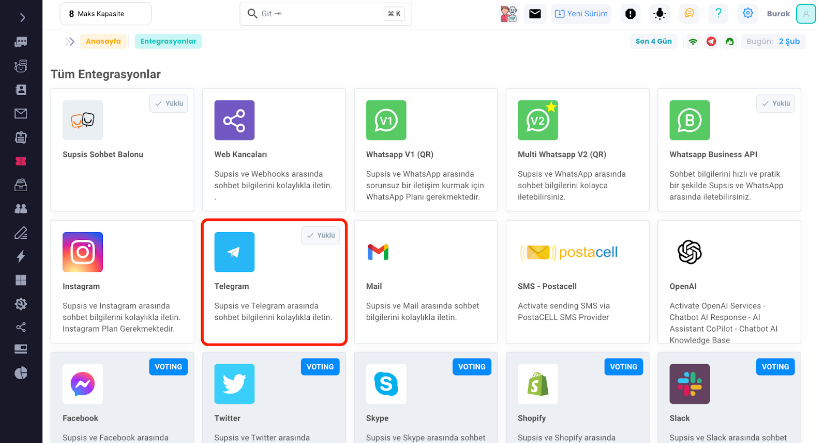Open the question mark help icon
The image size is (821, 443).
(718, 14)
